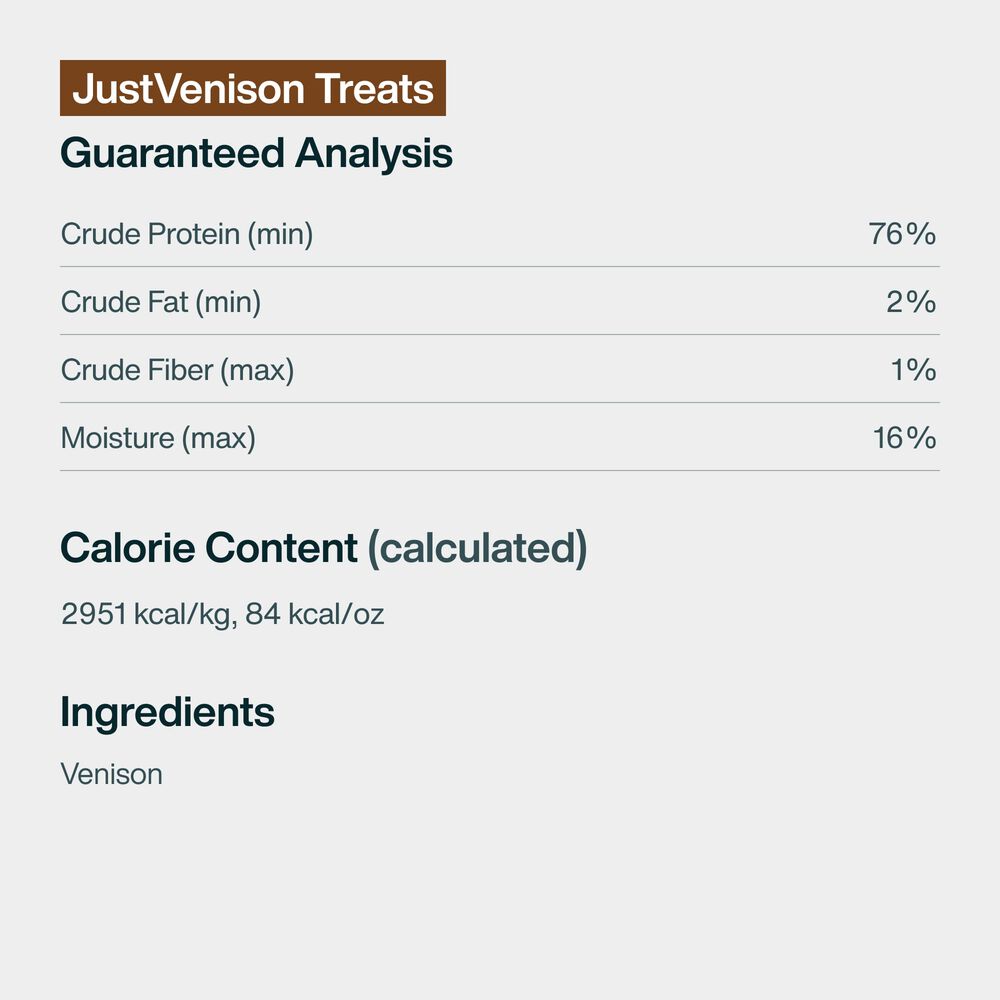Select the 2951 kcal/kg value
1000x1000 pixels.
click(x=147, y=613)
